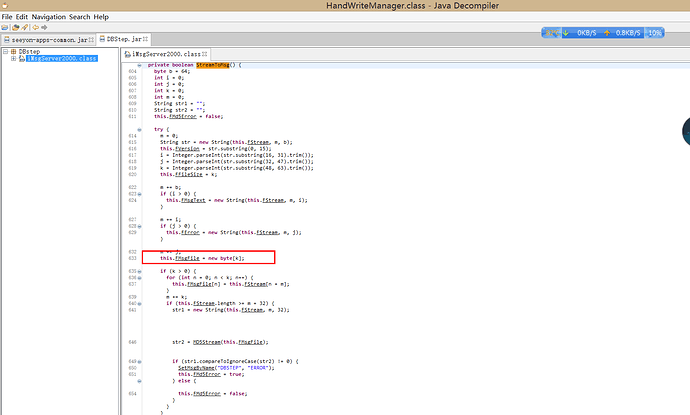Open the Search menu
690x415 pixels.
pos(79,17)
